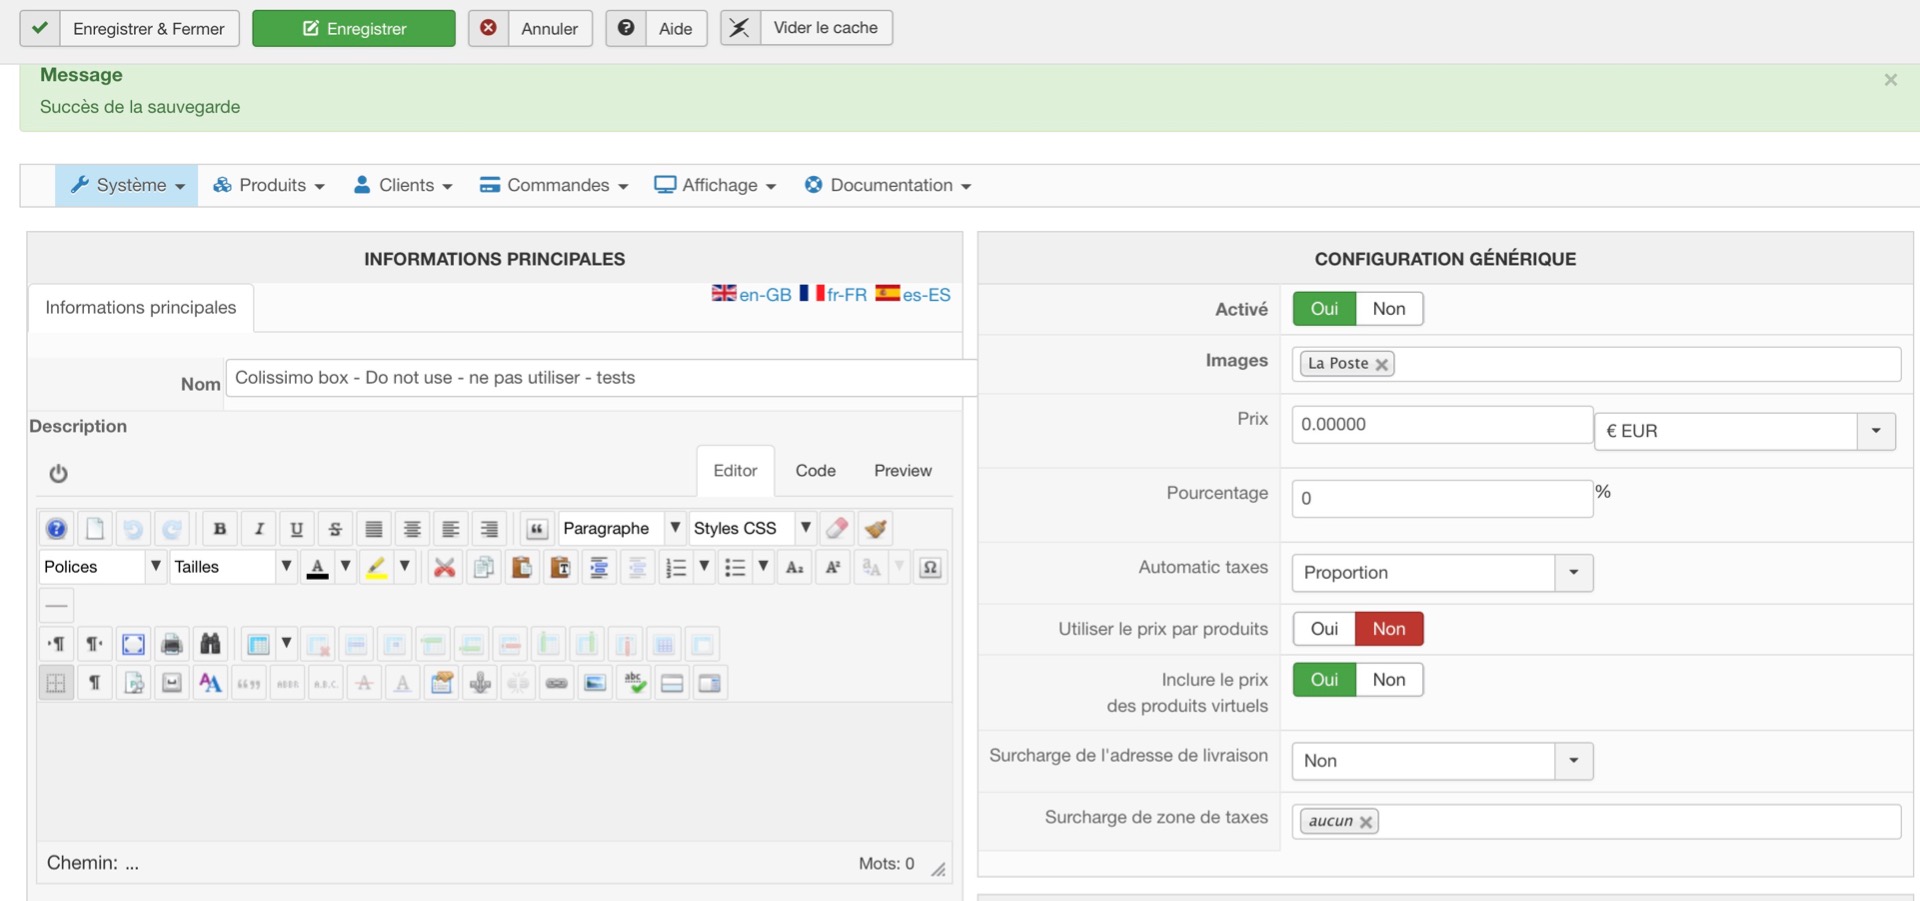
Task: Expand the highlight color picker arrow
Action: (405, 567)
